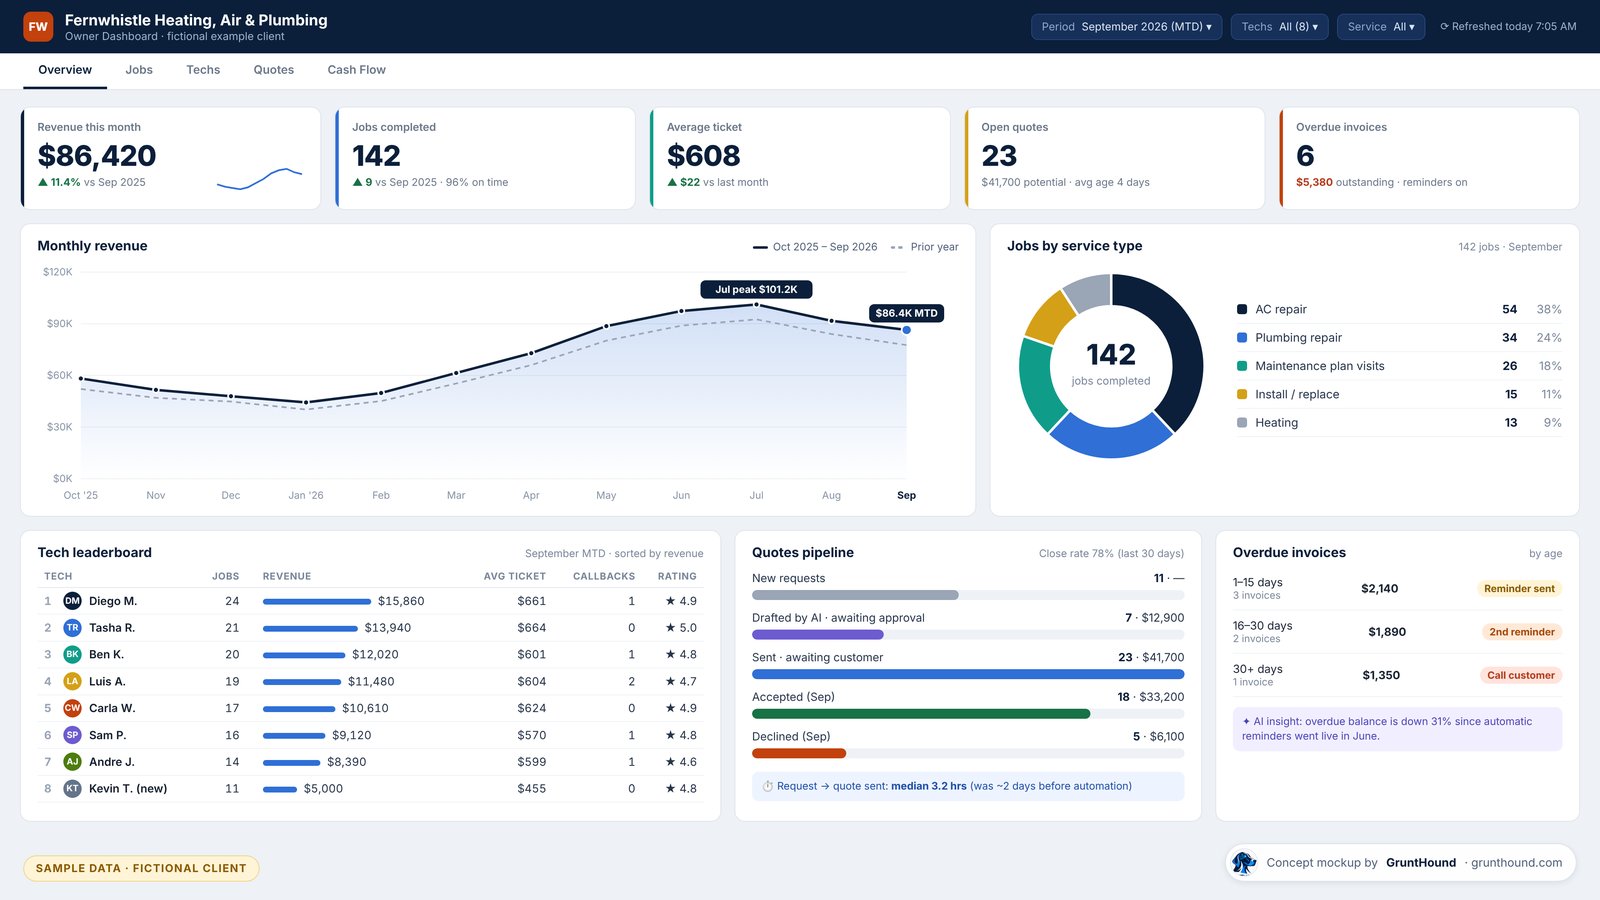
Task: Click the Sample Data Fictional Client badge
Action: click(141, 868)
